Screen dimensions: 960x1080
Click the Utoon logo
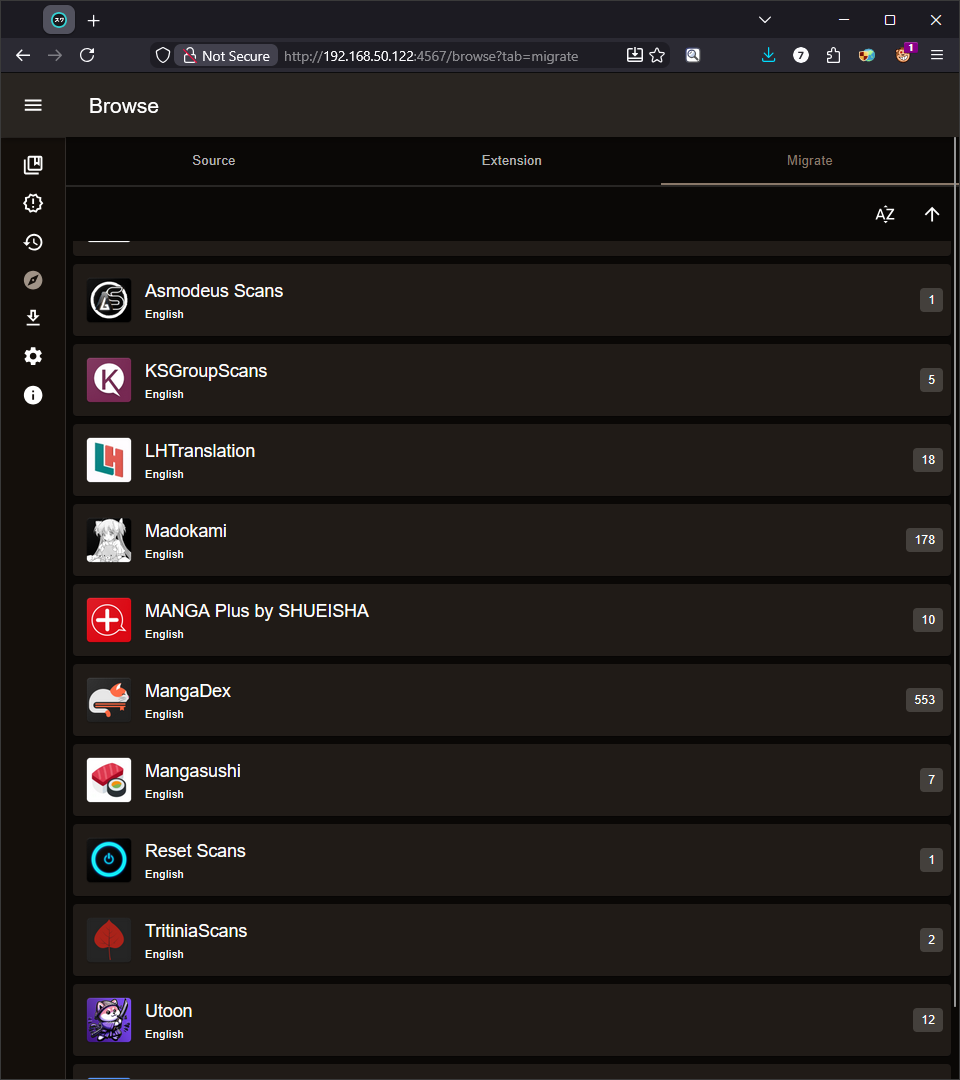(109, 1019)
